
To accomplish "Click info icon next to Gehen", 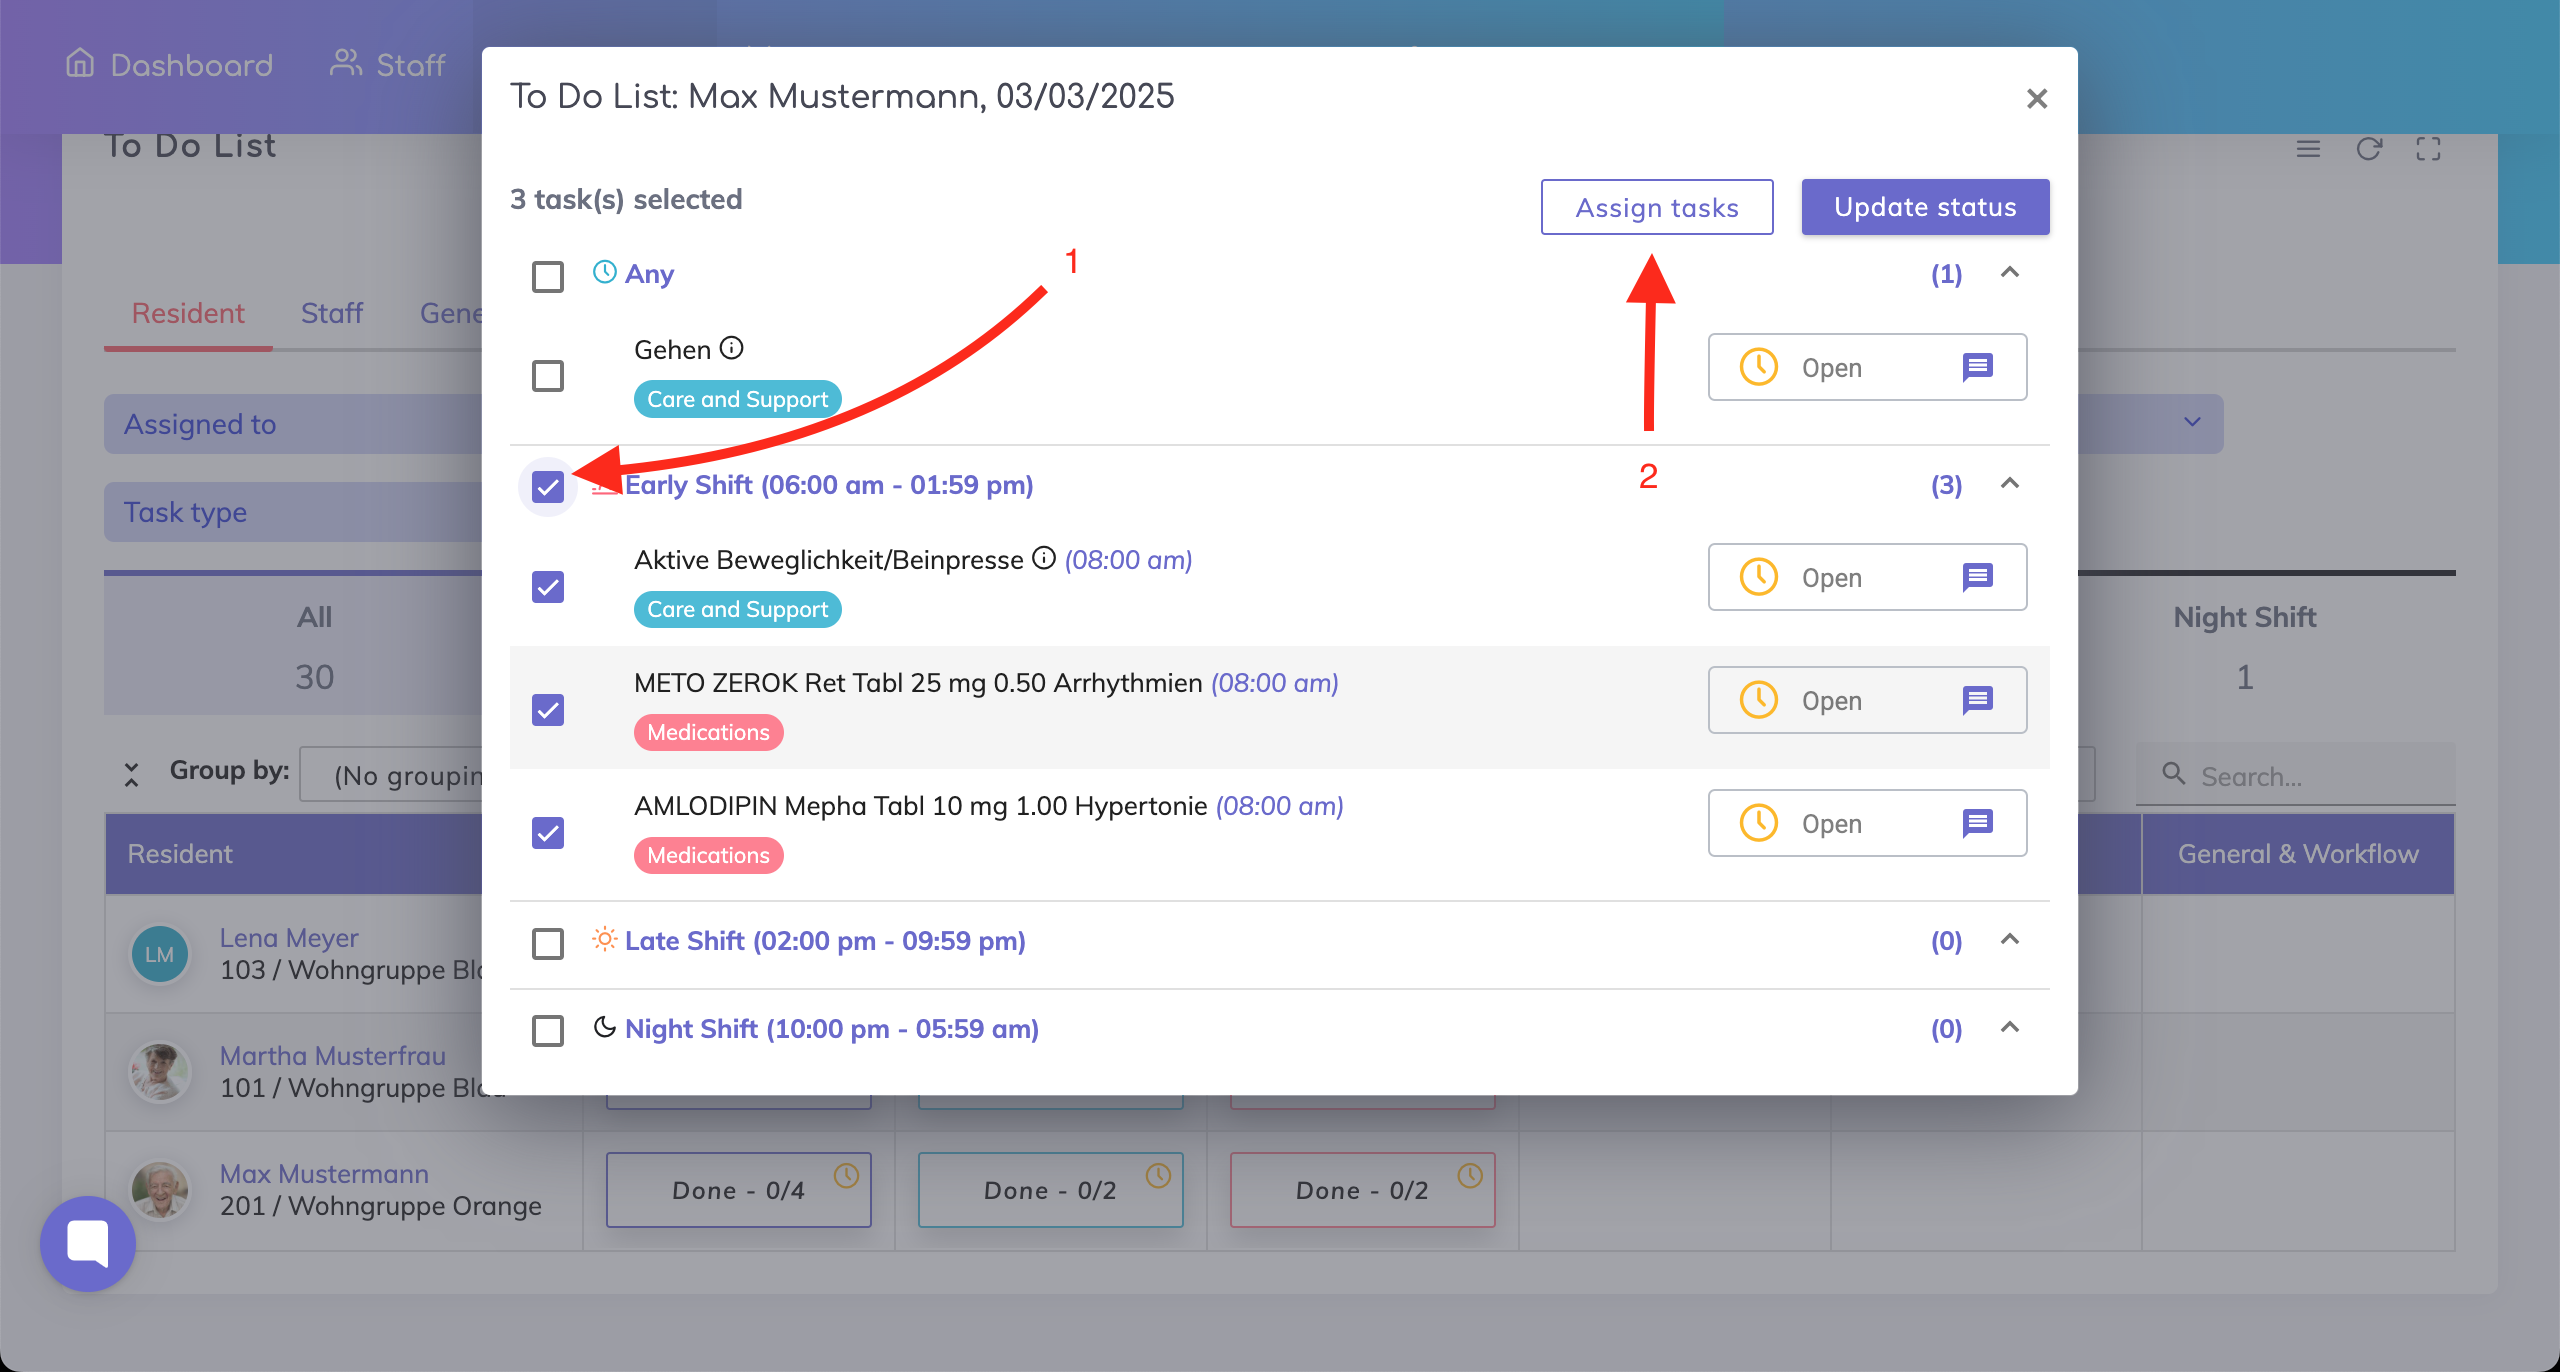I will [x=732, y=348].
